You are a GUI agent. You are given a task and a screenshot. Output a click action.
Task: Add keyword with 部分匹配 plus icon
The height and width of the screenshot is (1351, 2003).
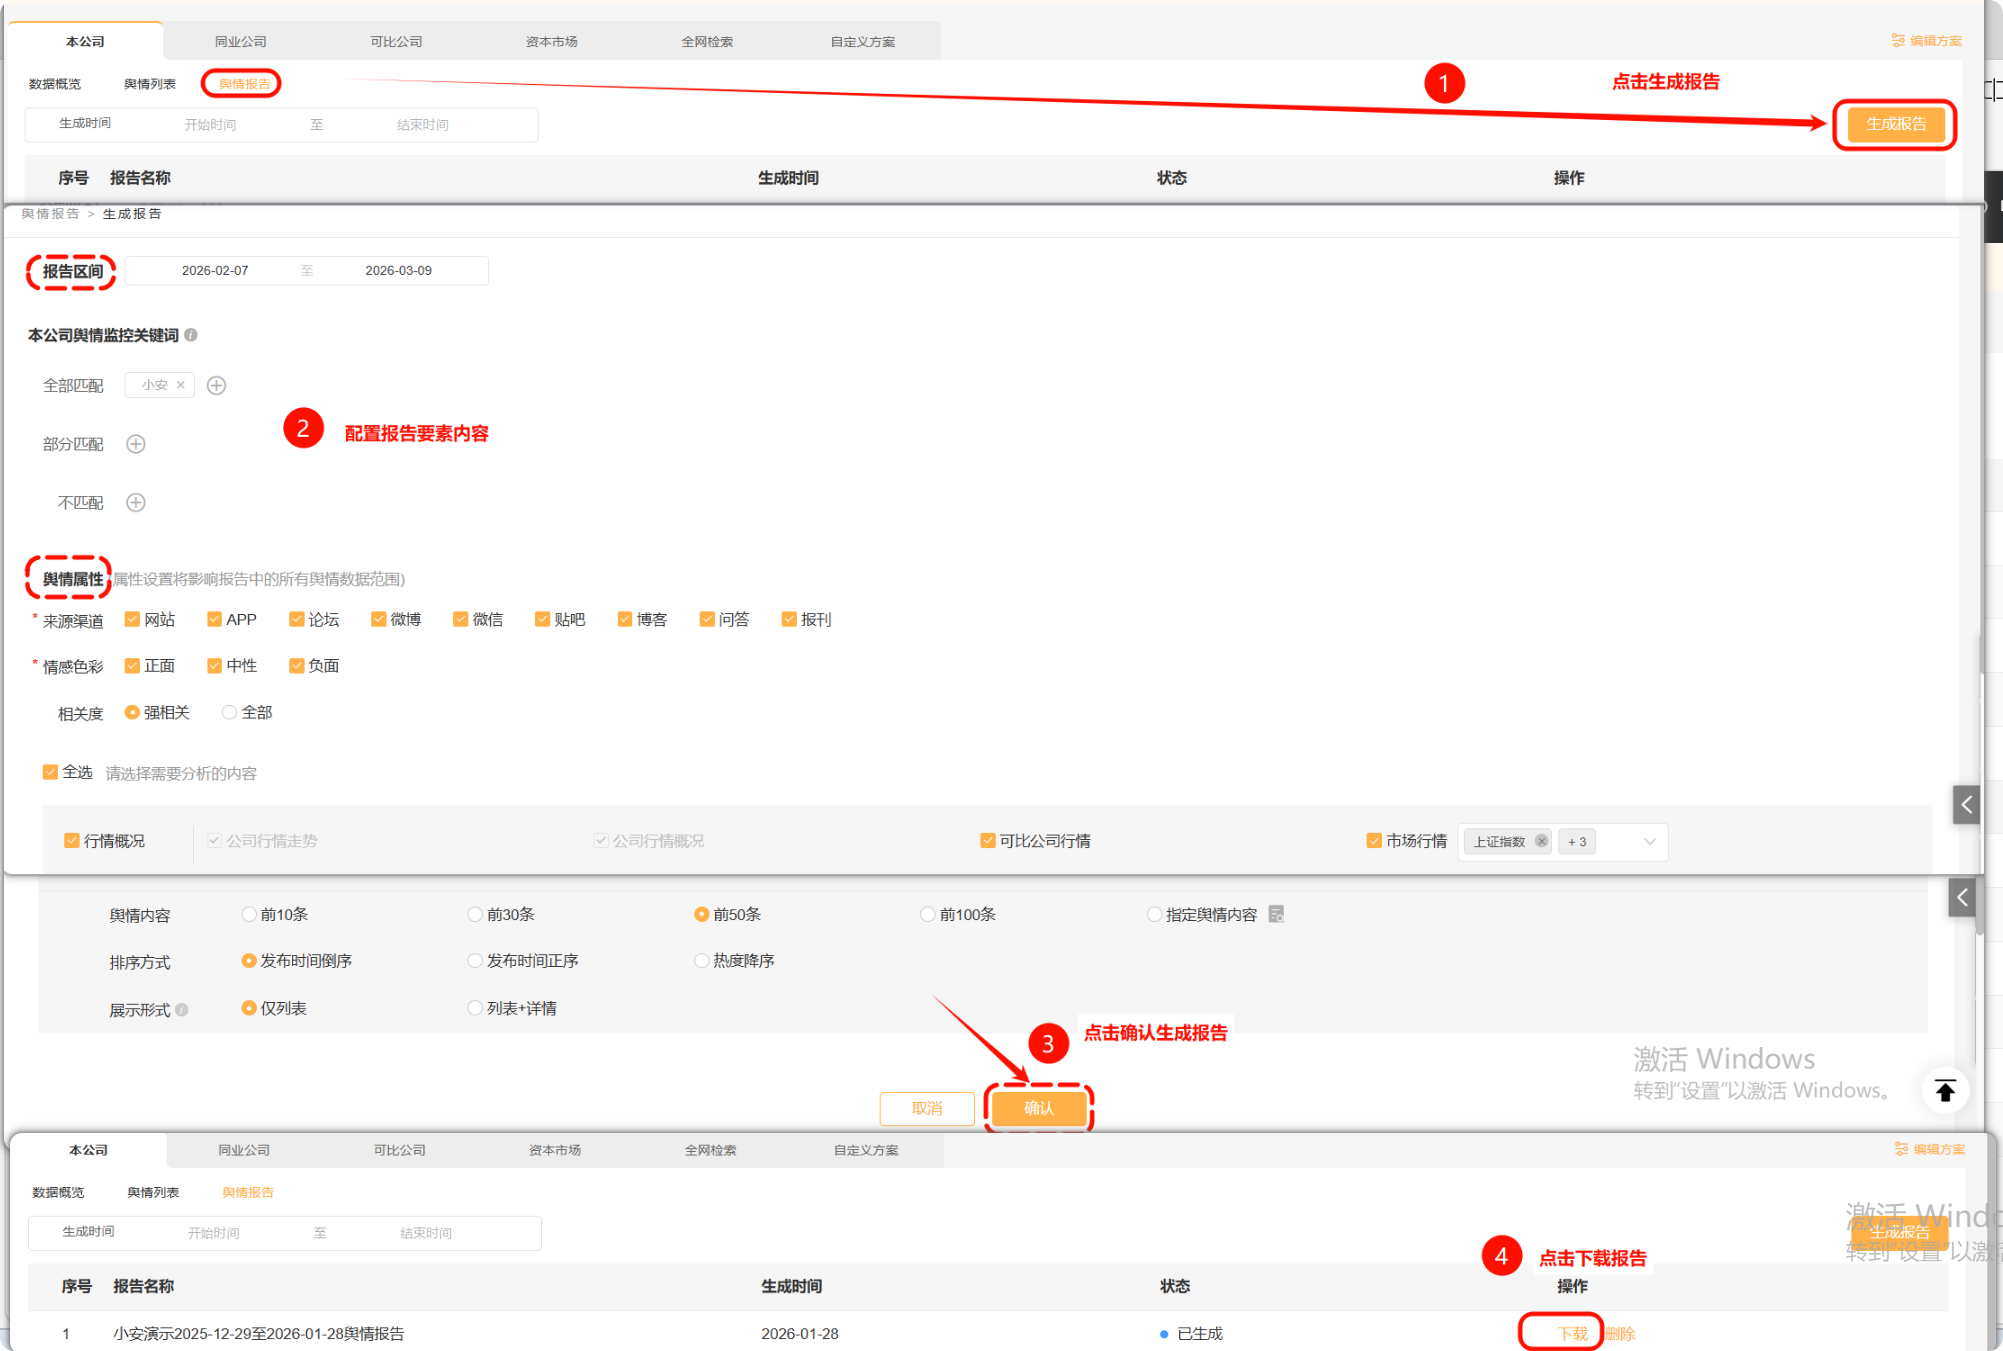(136, 444)
